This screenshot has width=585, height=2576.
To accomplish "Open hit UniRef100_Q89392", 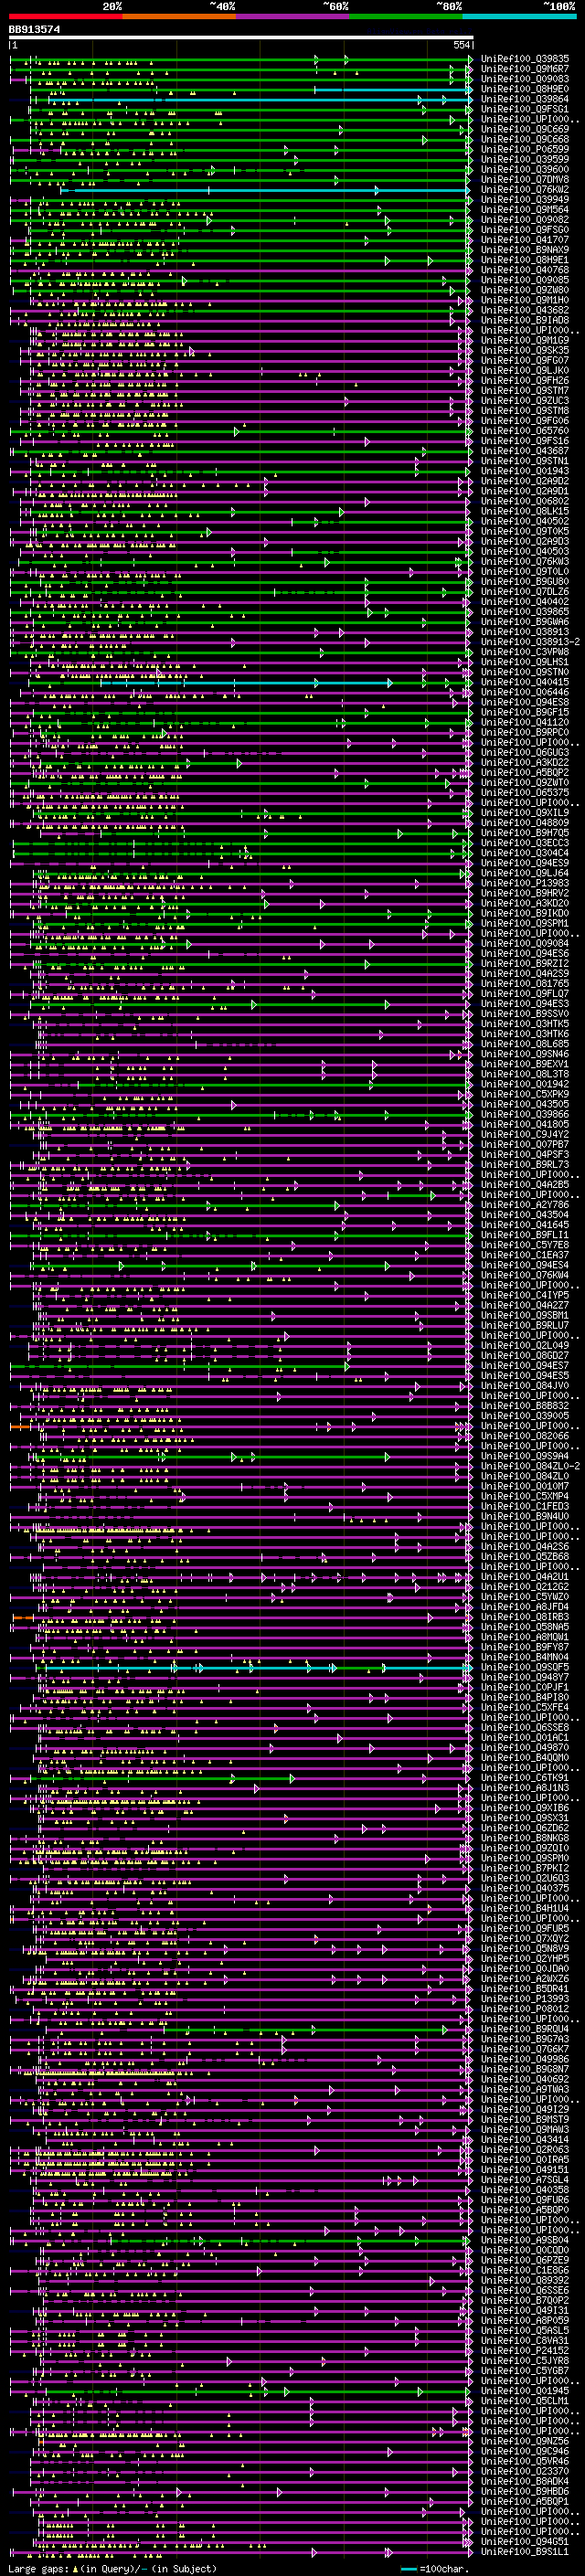I will point(525,2280).
